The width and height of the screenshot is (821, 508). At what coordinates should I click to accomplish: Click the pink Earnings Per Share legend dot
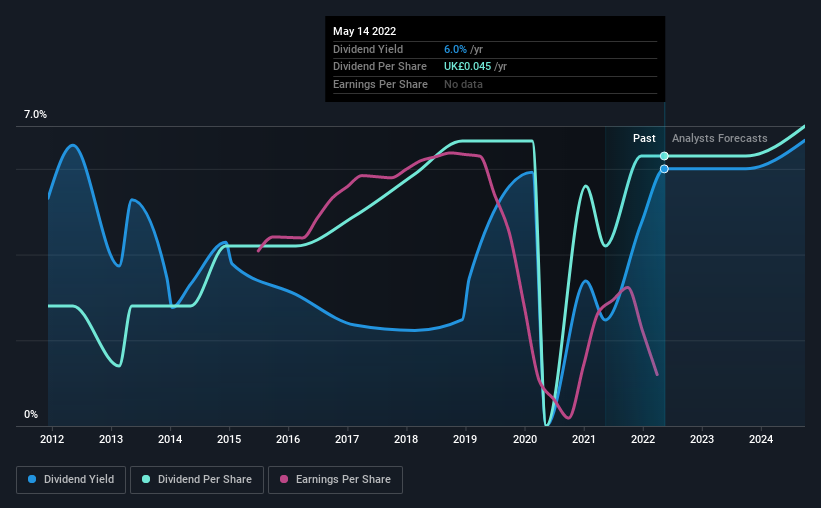point(284,479)
